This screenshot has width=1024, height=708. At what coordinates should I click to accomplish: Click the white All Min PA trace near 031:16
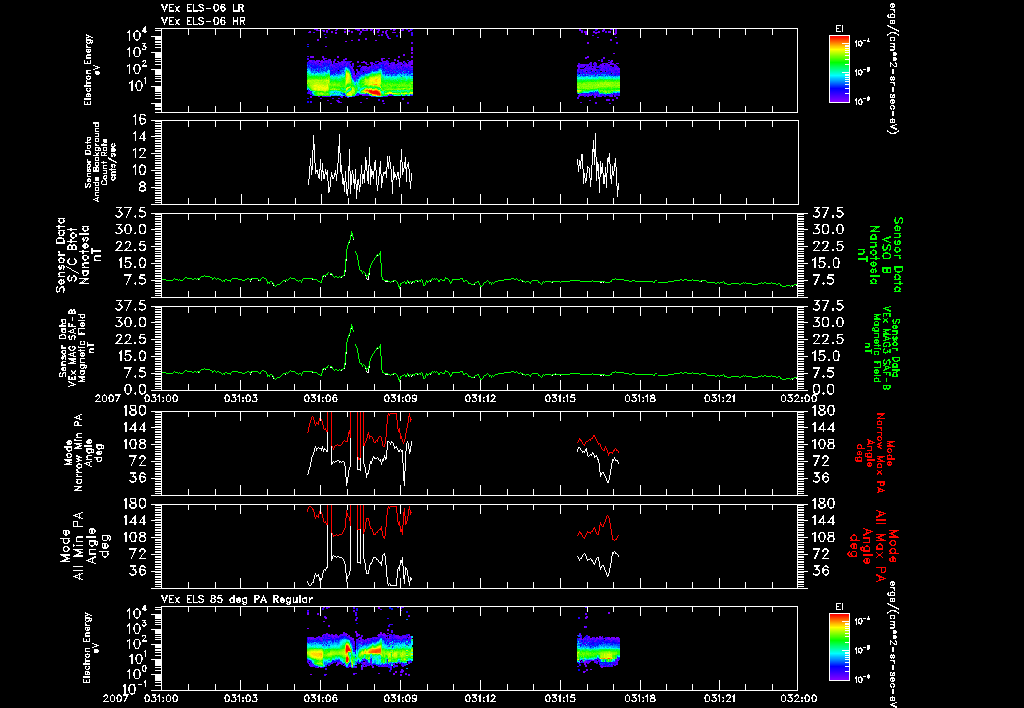click(598, 562)
